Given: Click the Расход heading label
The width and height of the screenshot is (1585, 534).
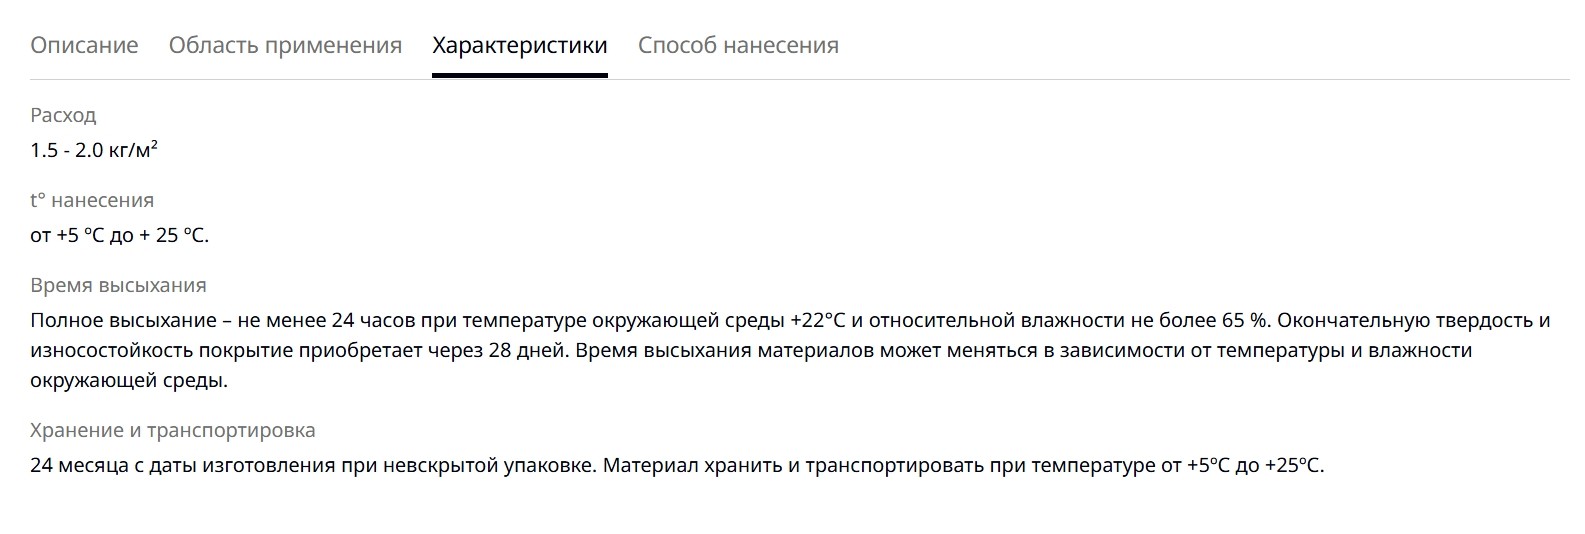Looking at the screenshot, I should click(x=63, y=115).
